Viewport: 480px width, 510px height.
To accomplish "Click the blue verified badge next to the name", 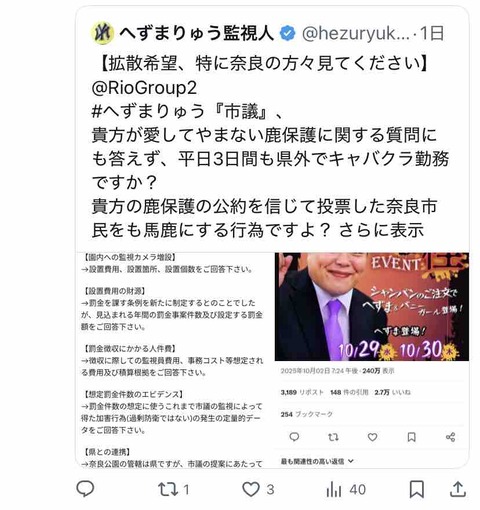I will coord(287,33).
